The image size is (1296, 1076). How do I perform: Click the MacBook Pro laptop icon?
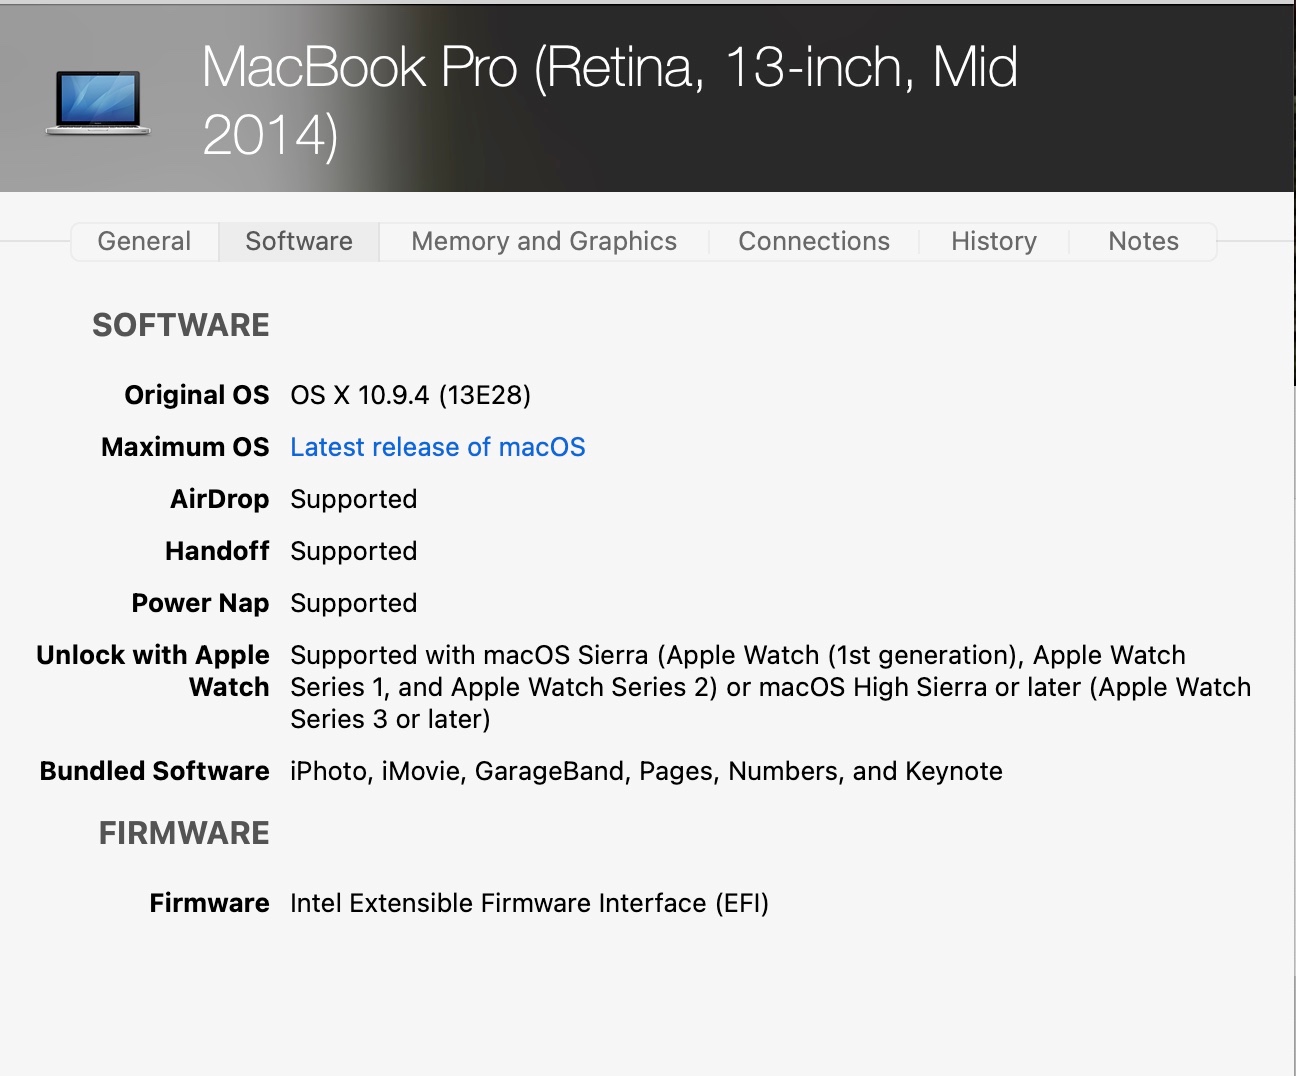tap(97, 102)
